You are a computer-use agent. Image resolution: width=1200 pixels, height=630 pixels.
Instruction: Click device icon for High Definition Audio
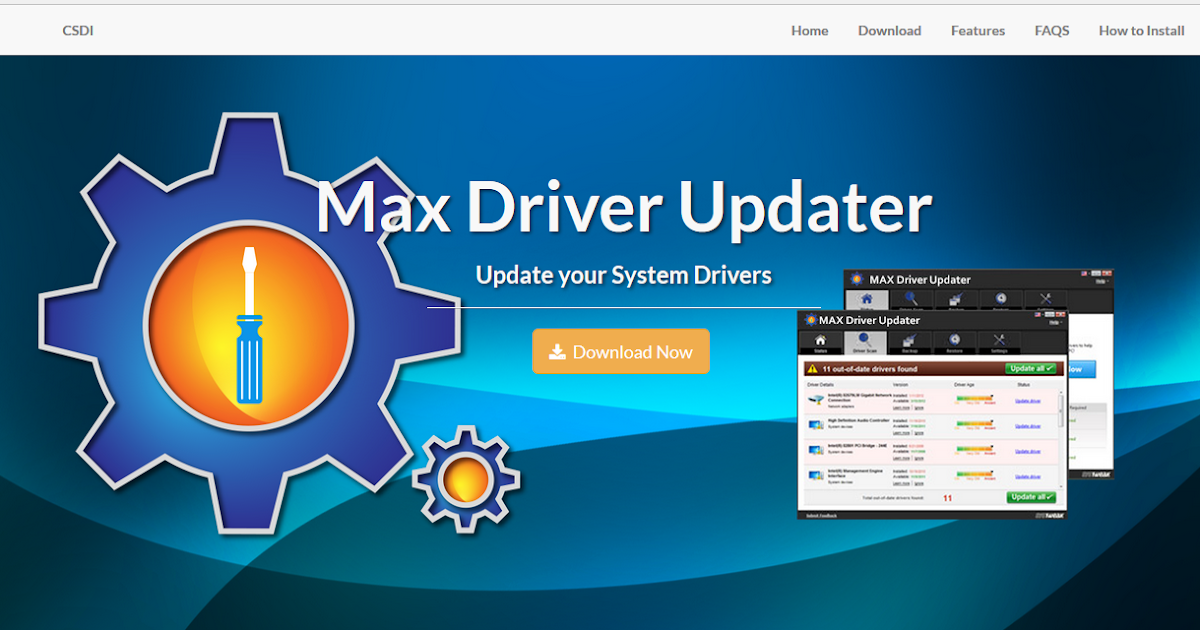(x=816, y=426)
